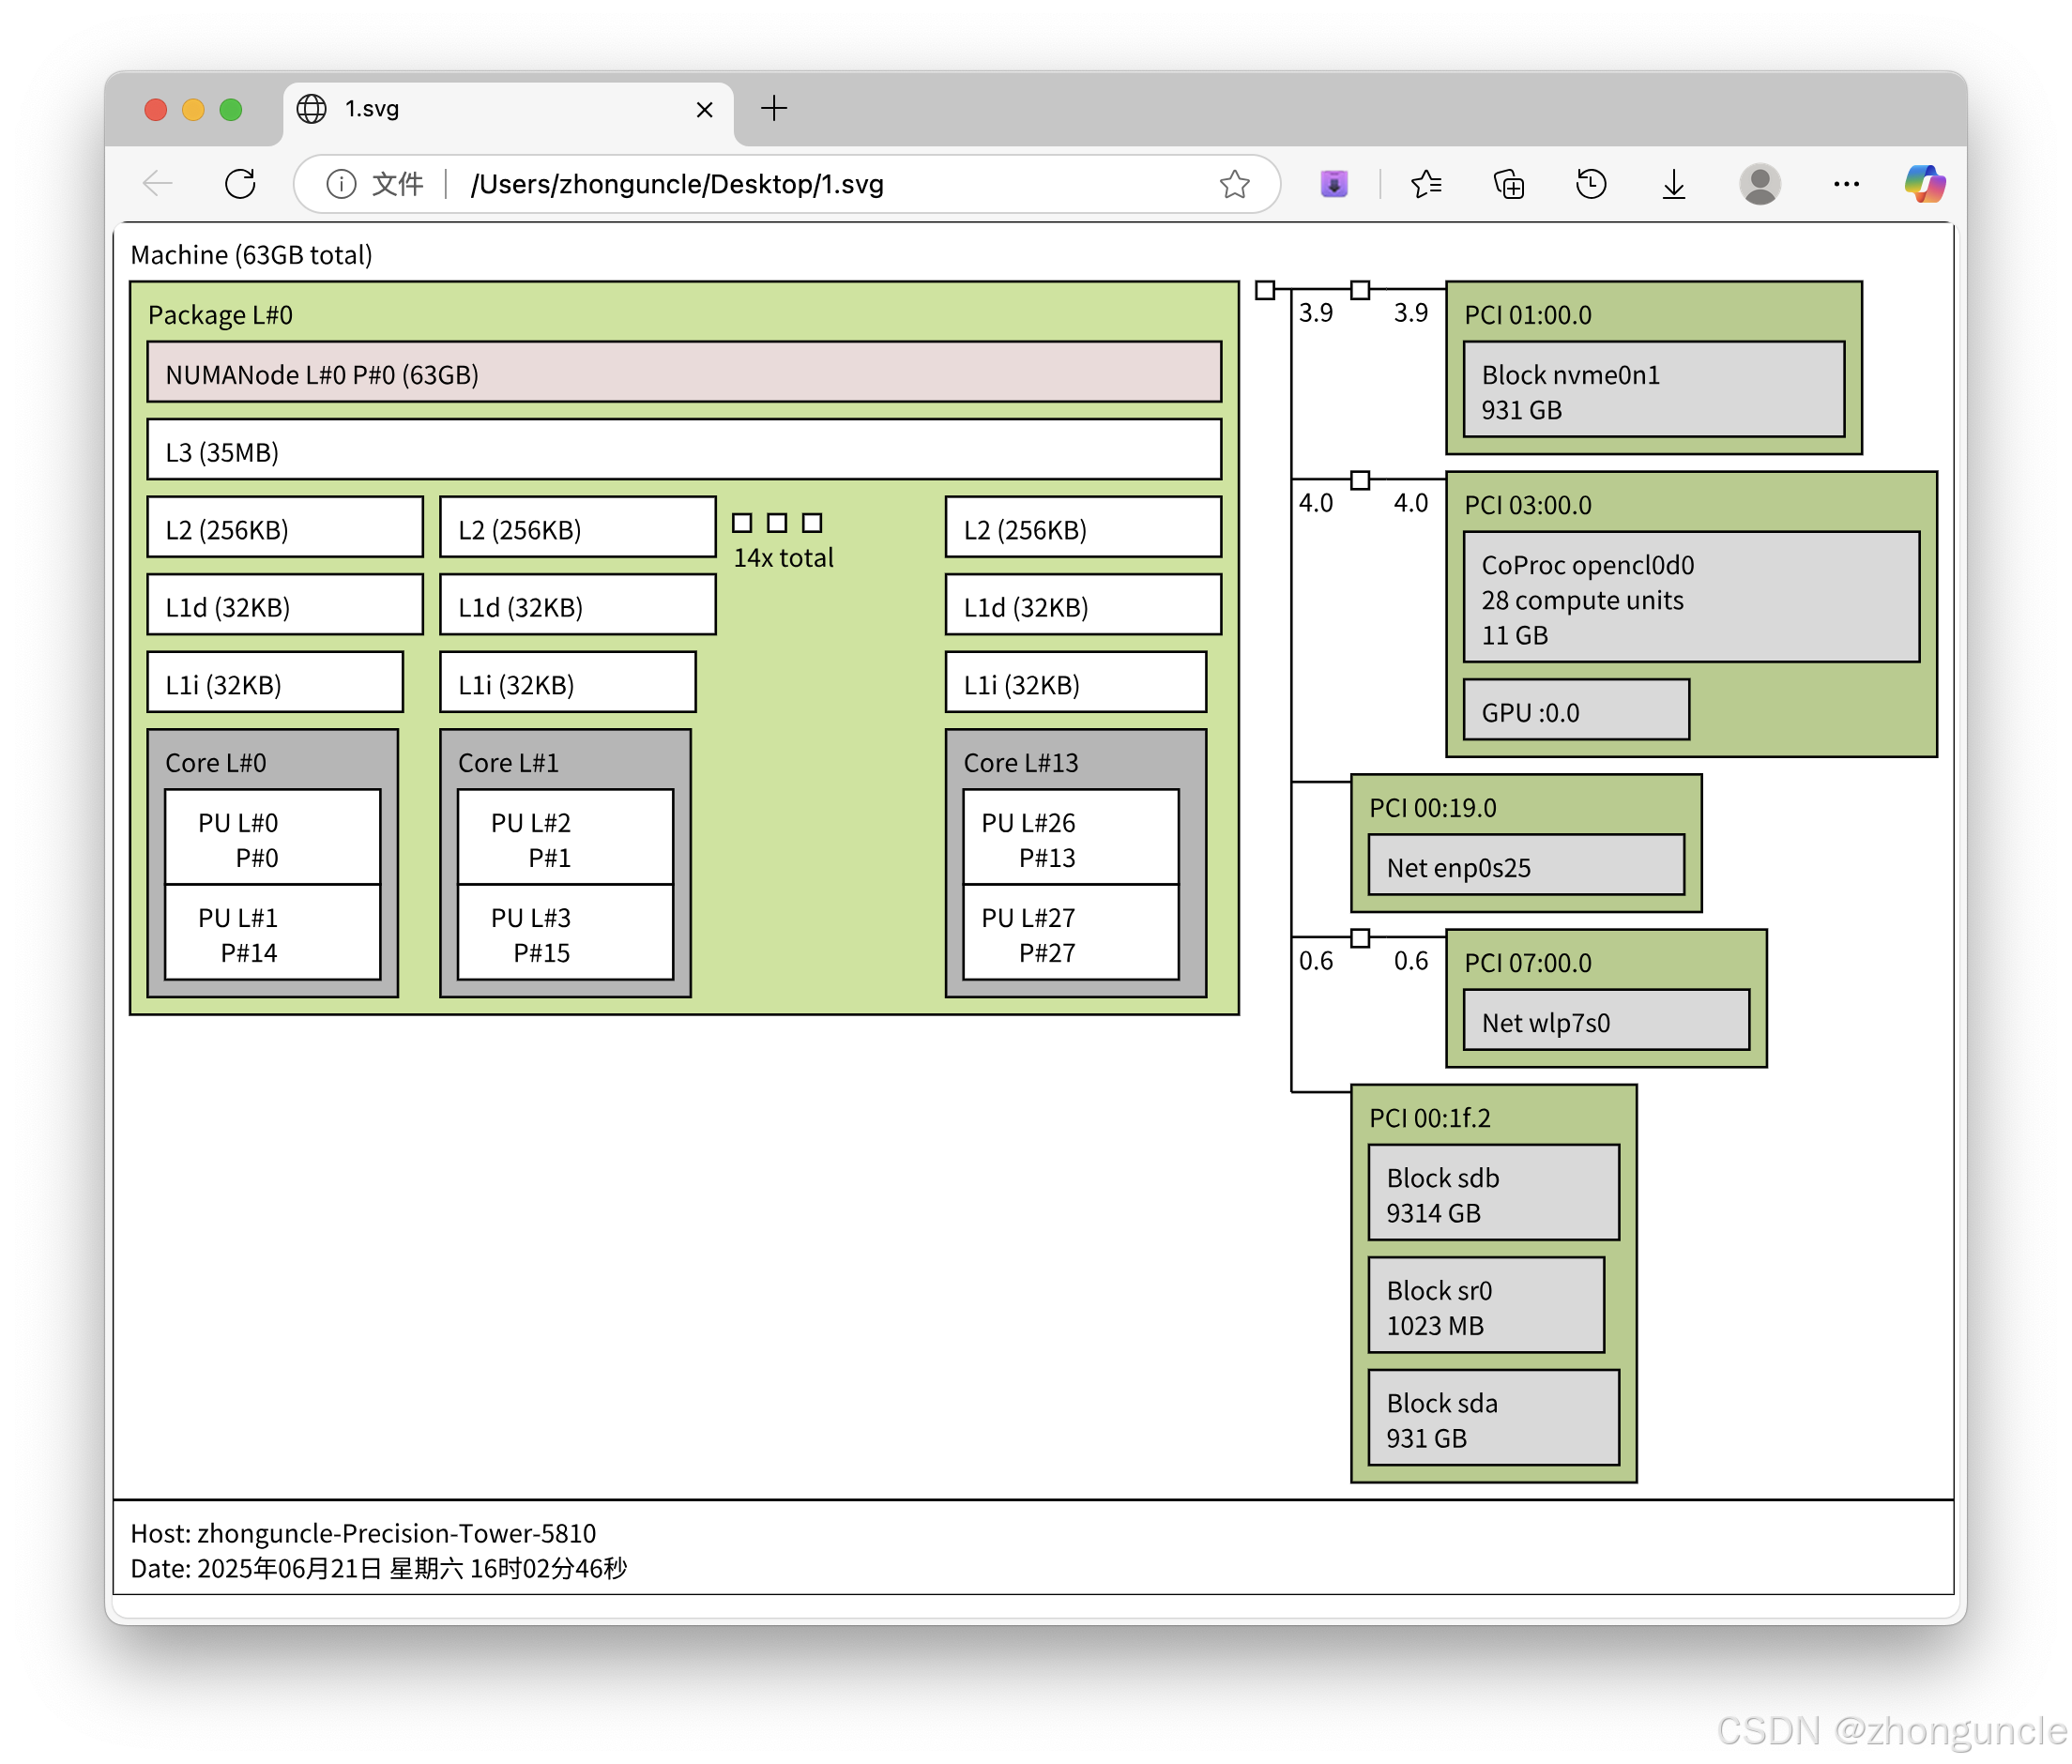Add page to favorites with the star
Viewport: 2072px width, 1764px height.
pos(1236,184)
